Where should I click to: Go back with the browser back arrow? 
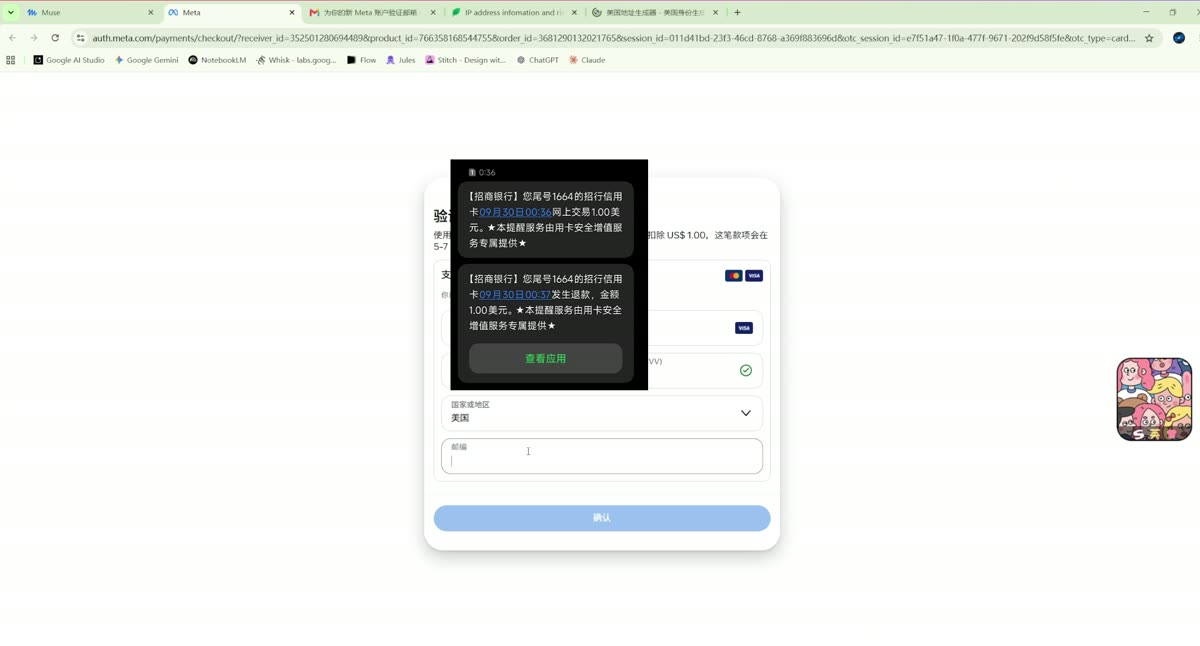coord(12,38)
